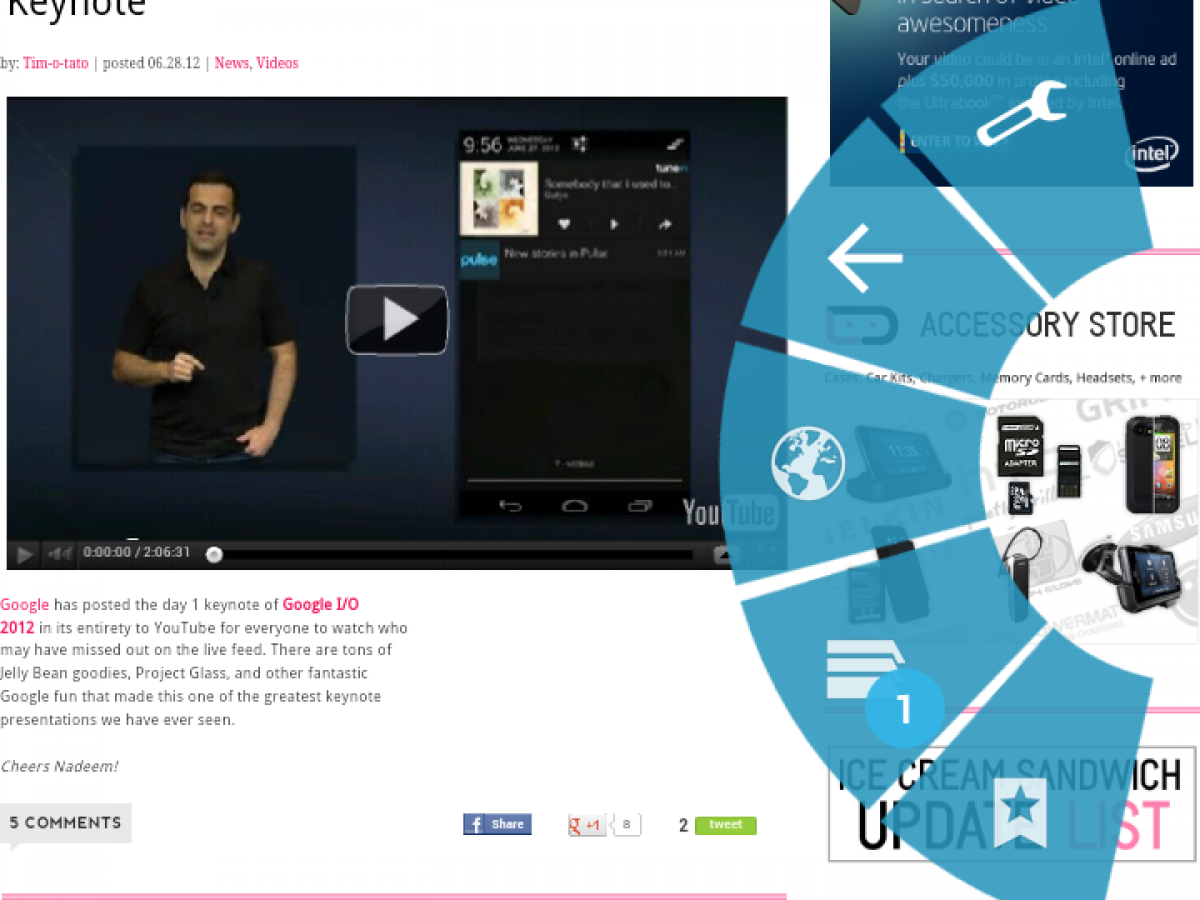
Task: Click the accessory products image
Action: pyautogui.click(x=1012, y=522)
